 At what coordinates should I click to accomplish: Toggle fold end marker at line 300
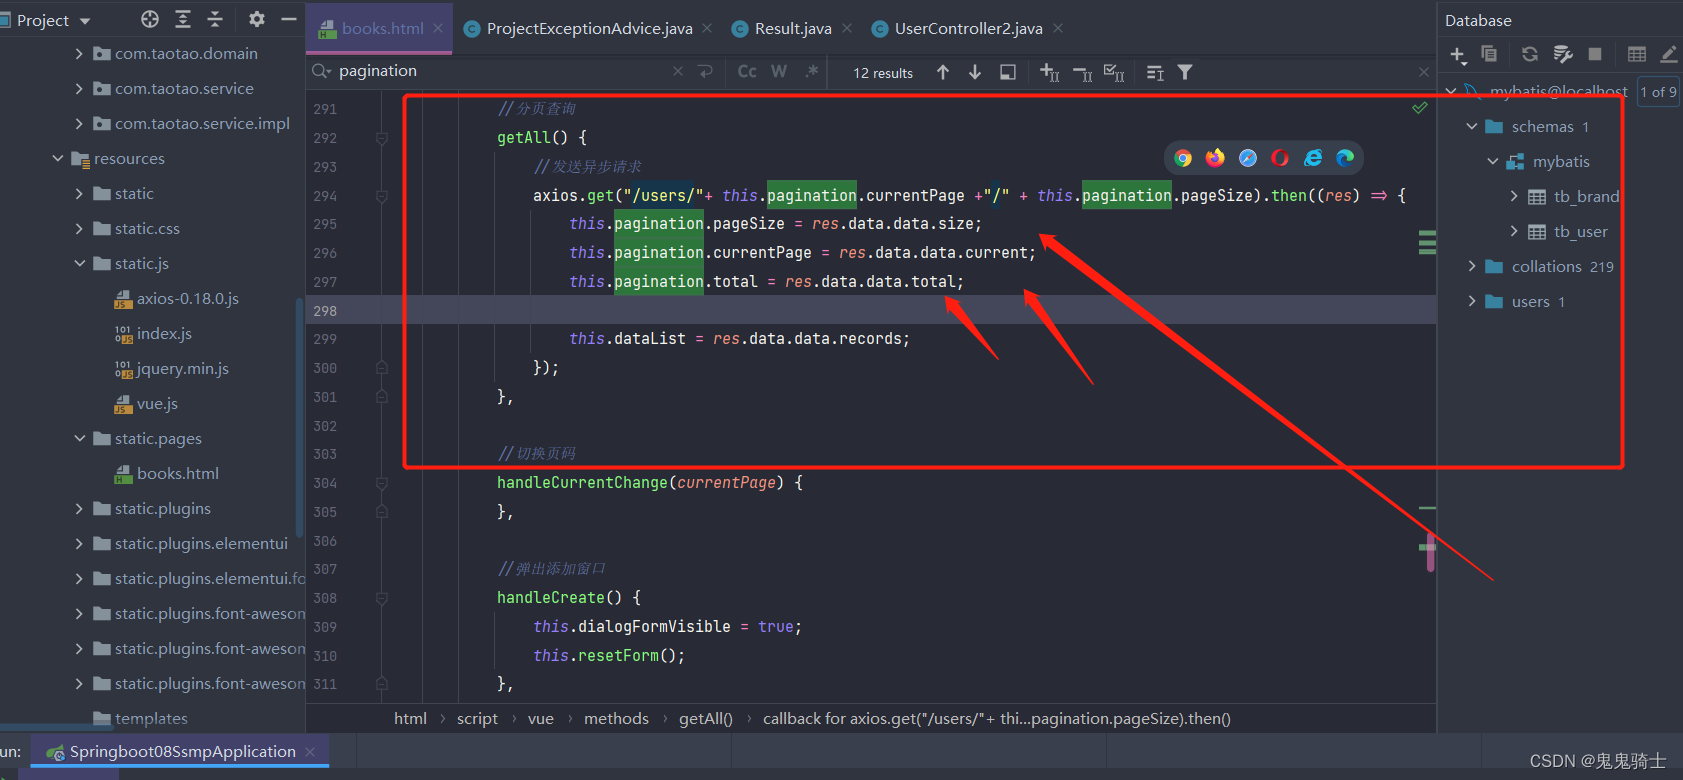pos(381,368)
